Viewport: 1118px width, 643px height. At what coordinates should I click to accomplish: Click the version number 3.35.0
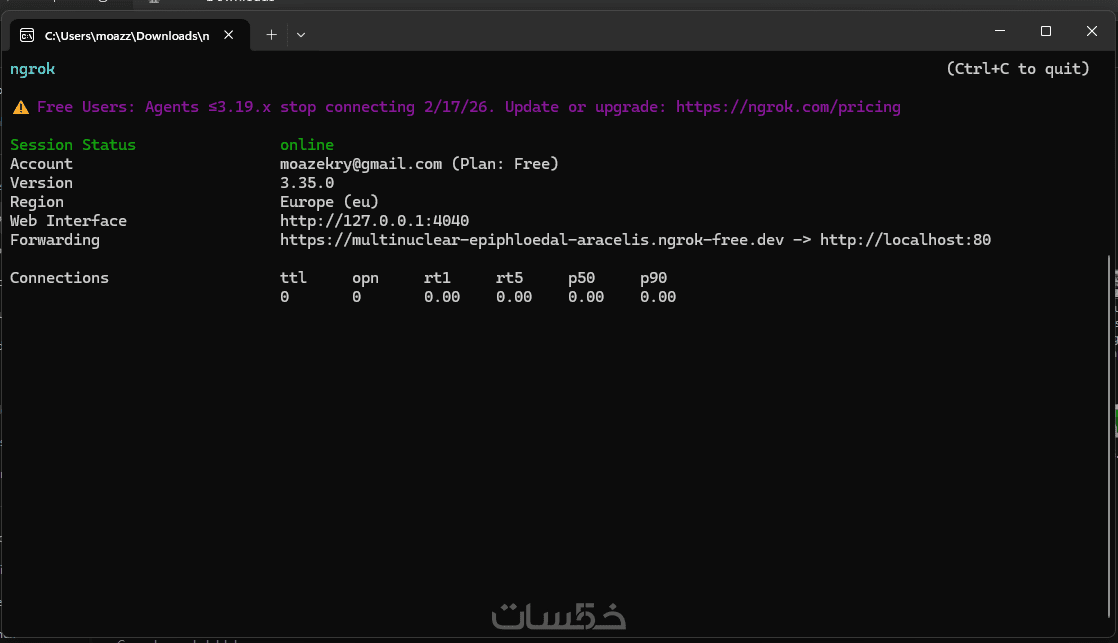click(x=307, y=183)
